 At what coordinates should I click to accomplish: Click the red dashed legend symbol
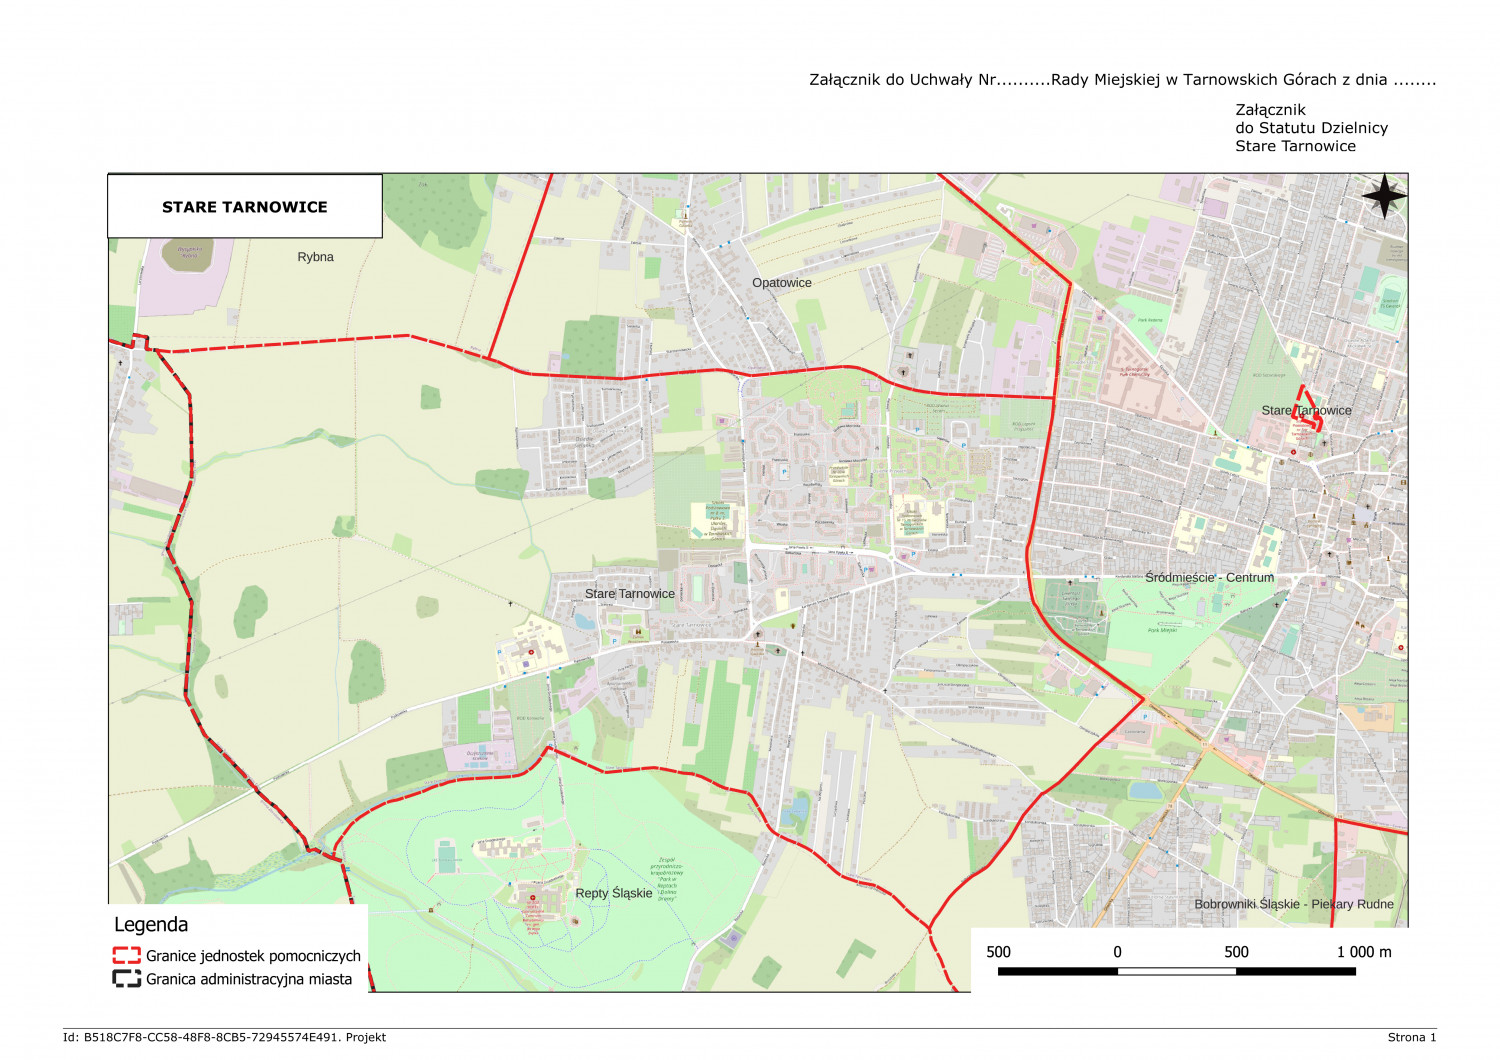click(126, 956)
